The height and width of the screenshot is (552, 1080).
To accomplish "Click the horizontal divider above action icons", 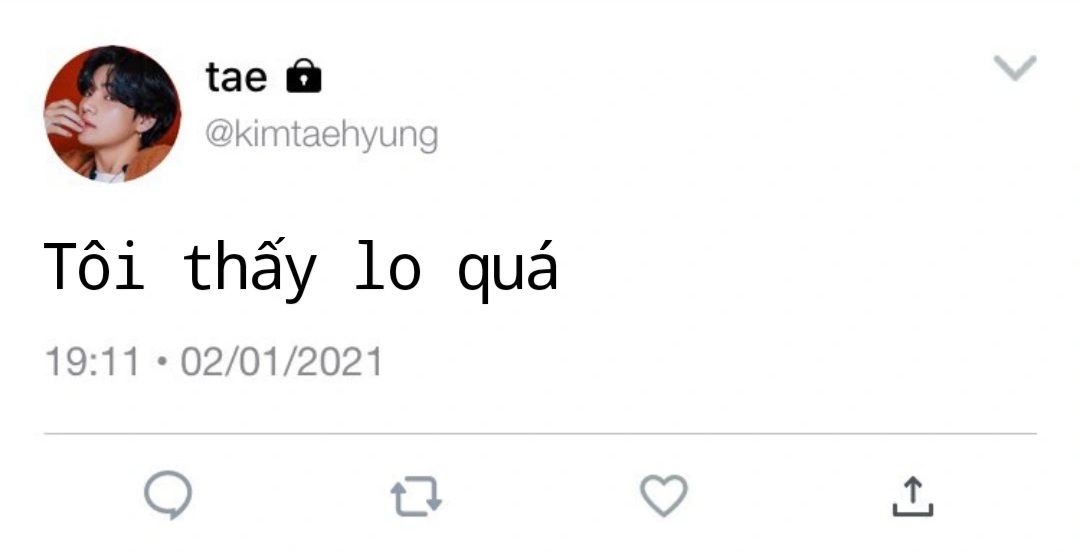I will 540,434.
